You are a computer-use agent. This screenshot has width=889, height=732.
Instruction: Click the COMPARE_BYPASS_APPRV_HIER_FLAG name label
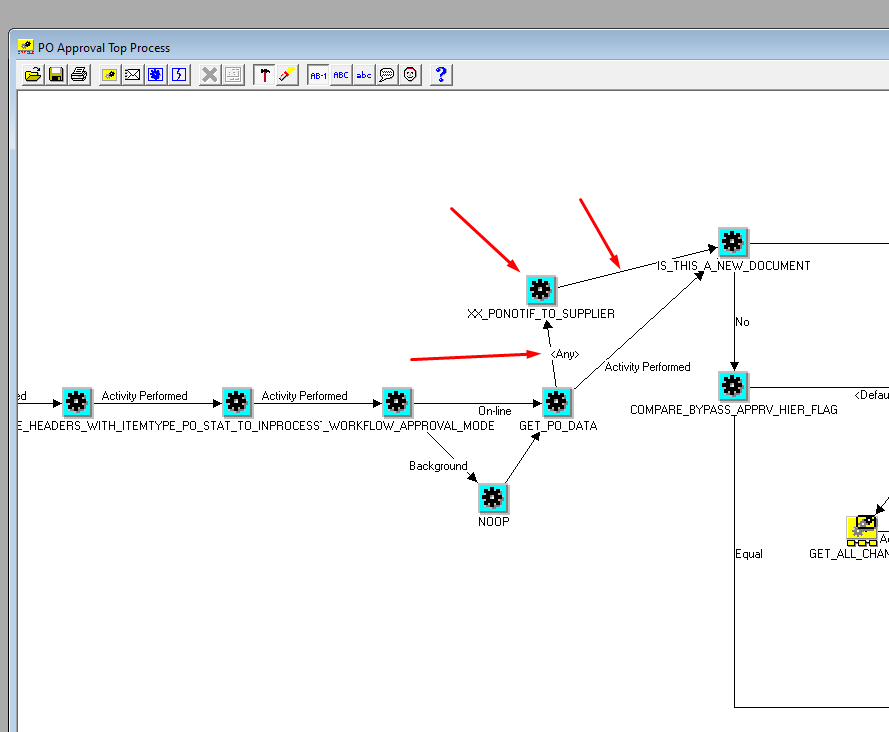(734, 409)
